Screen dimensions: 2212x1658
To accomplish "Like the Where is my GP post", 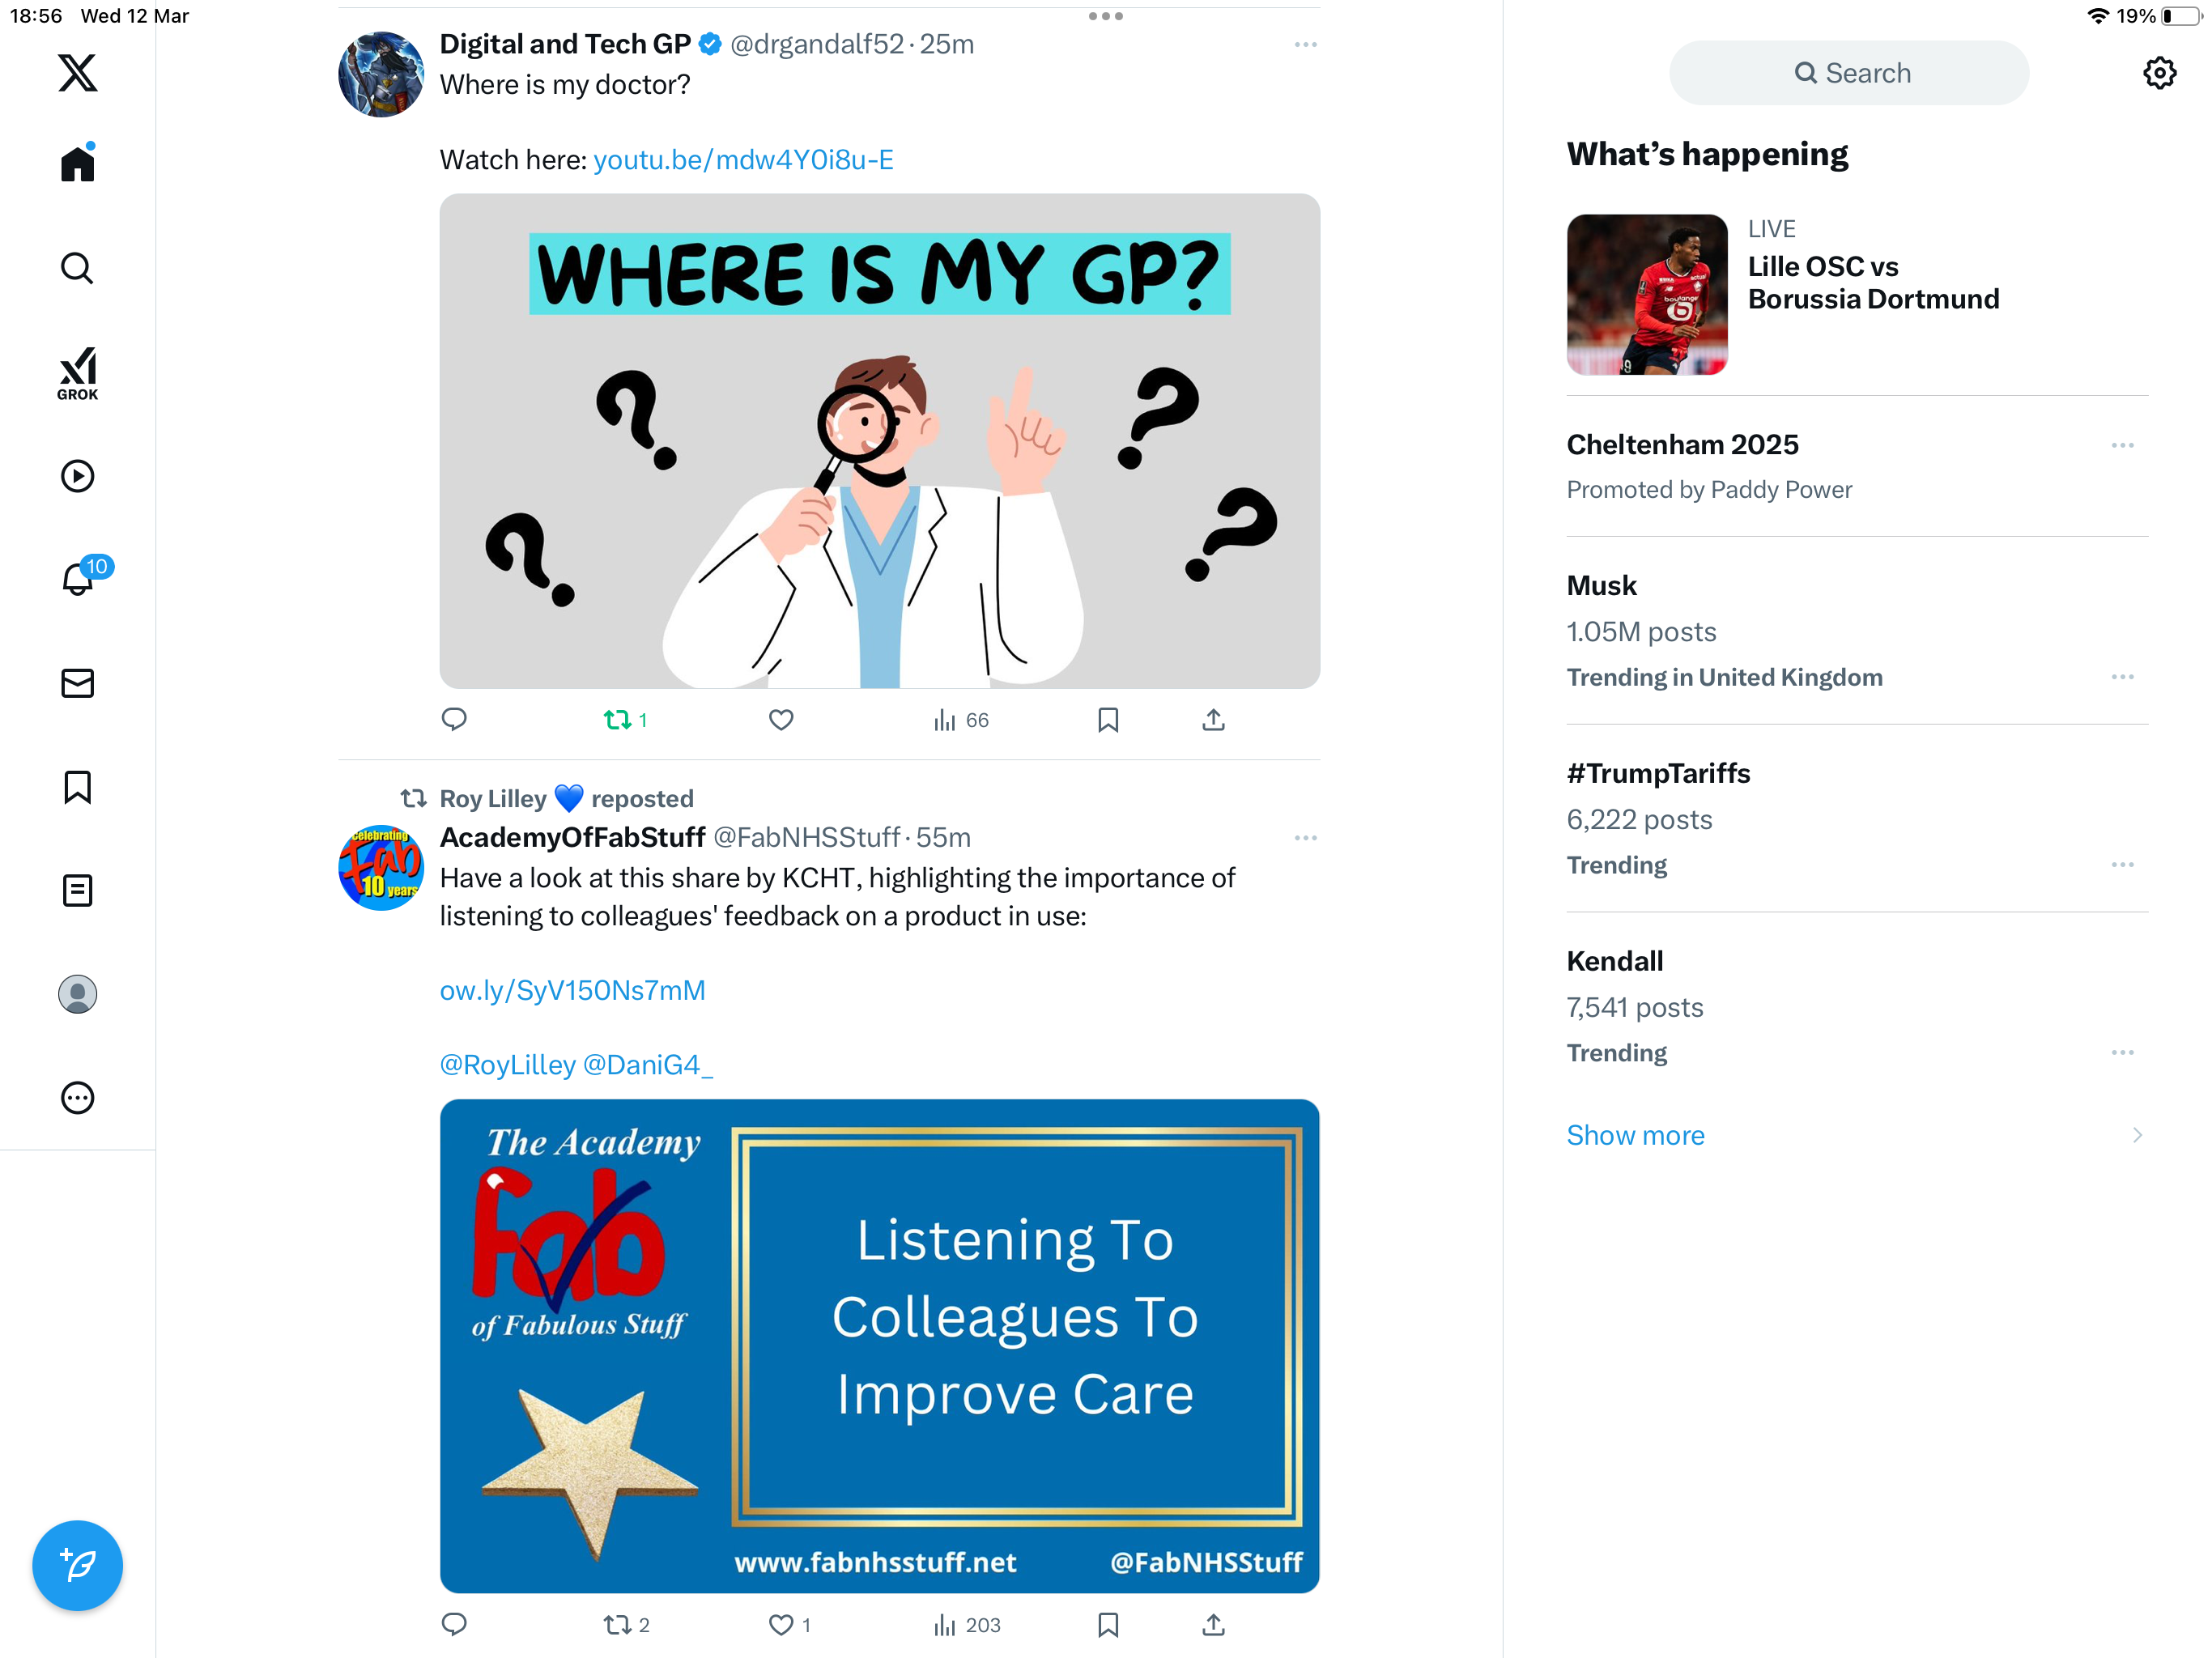I will point(780,720).
